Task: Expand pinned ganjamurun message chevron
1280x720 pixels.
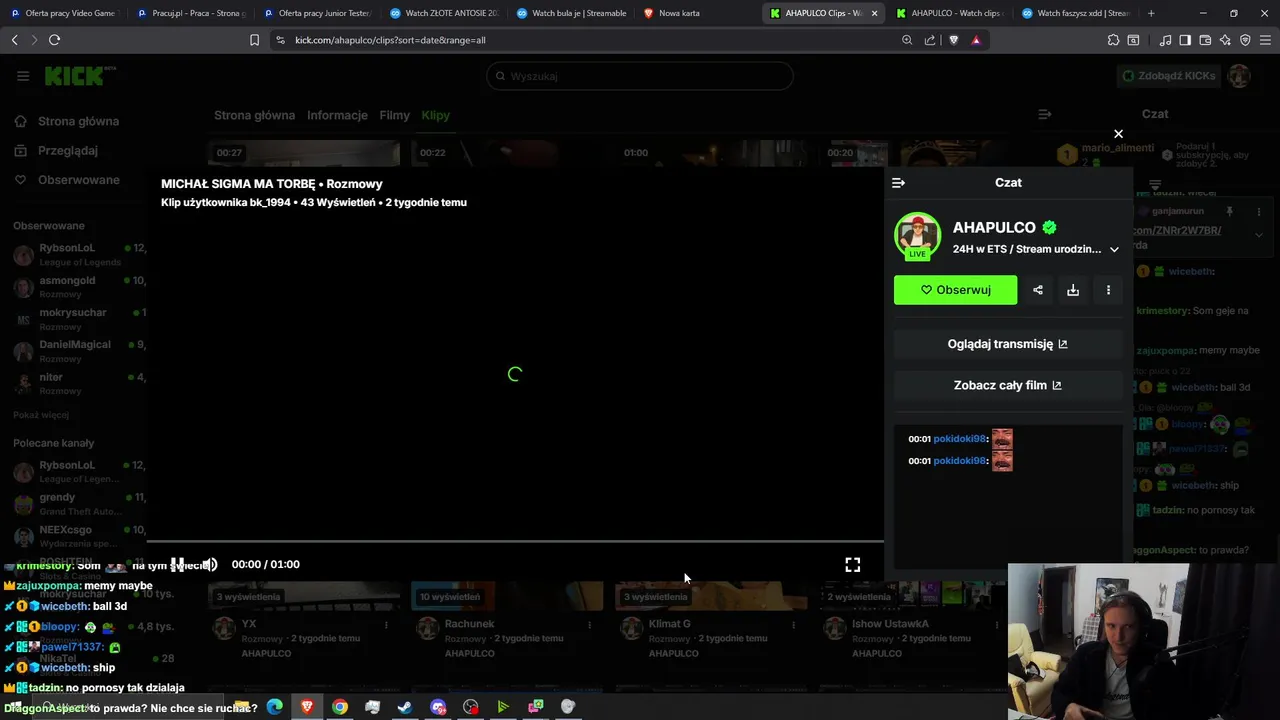Action: tap(1258, 235)
